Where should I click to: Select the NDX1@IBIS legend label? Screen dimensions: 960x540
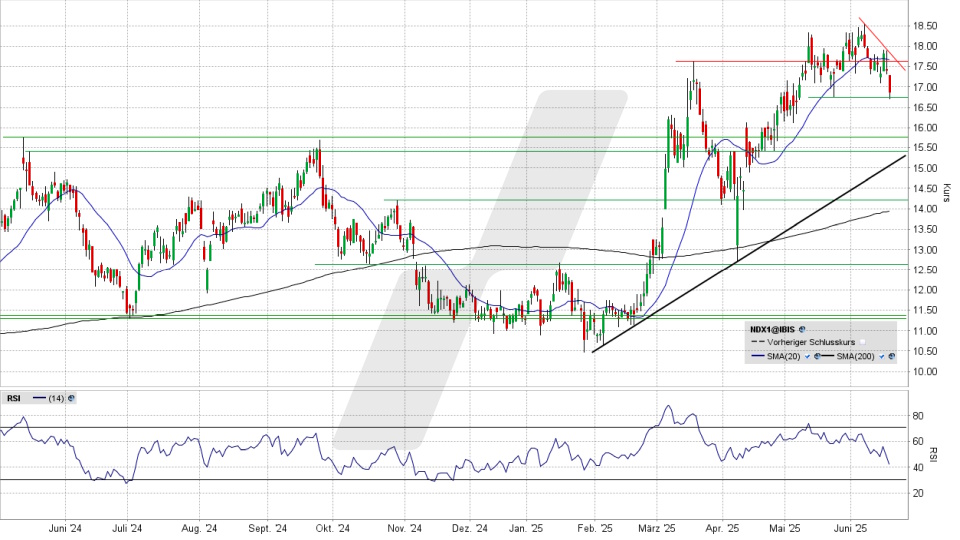coord(773,329)
